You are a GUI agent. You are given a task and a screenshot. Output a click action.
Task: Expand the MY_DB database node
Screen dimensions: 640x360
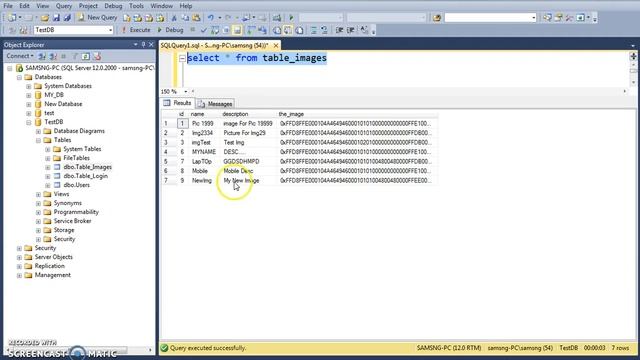pyautogui.click(x=29, y=95)
